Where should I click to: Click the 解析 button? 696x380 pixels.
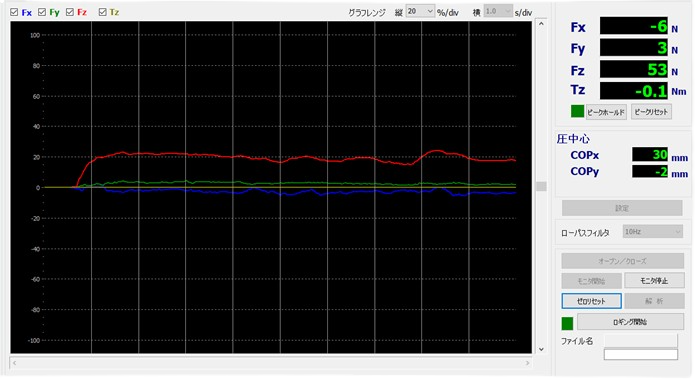click(654, 301)
